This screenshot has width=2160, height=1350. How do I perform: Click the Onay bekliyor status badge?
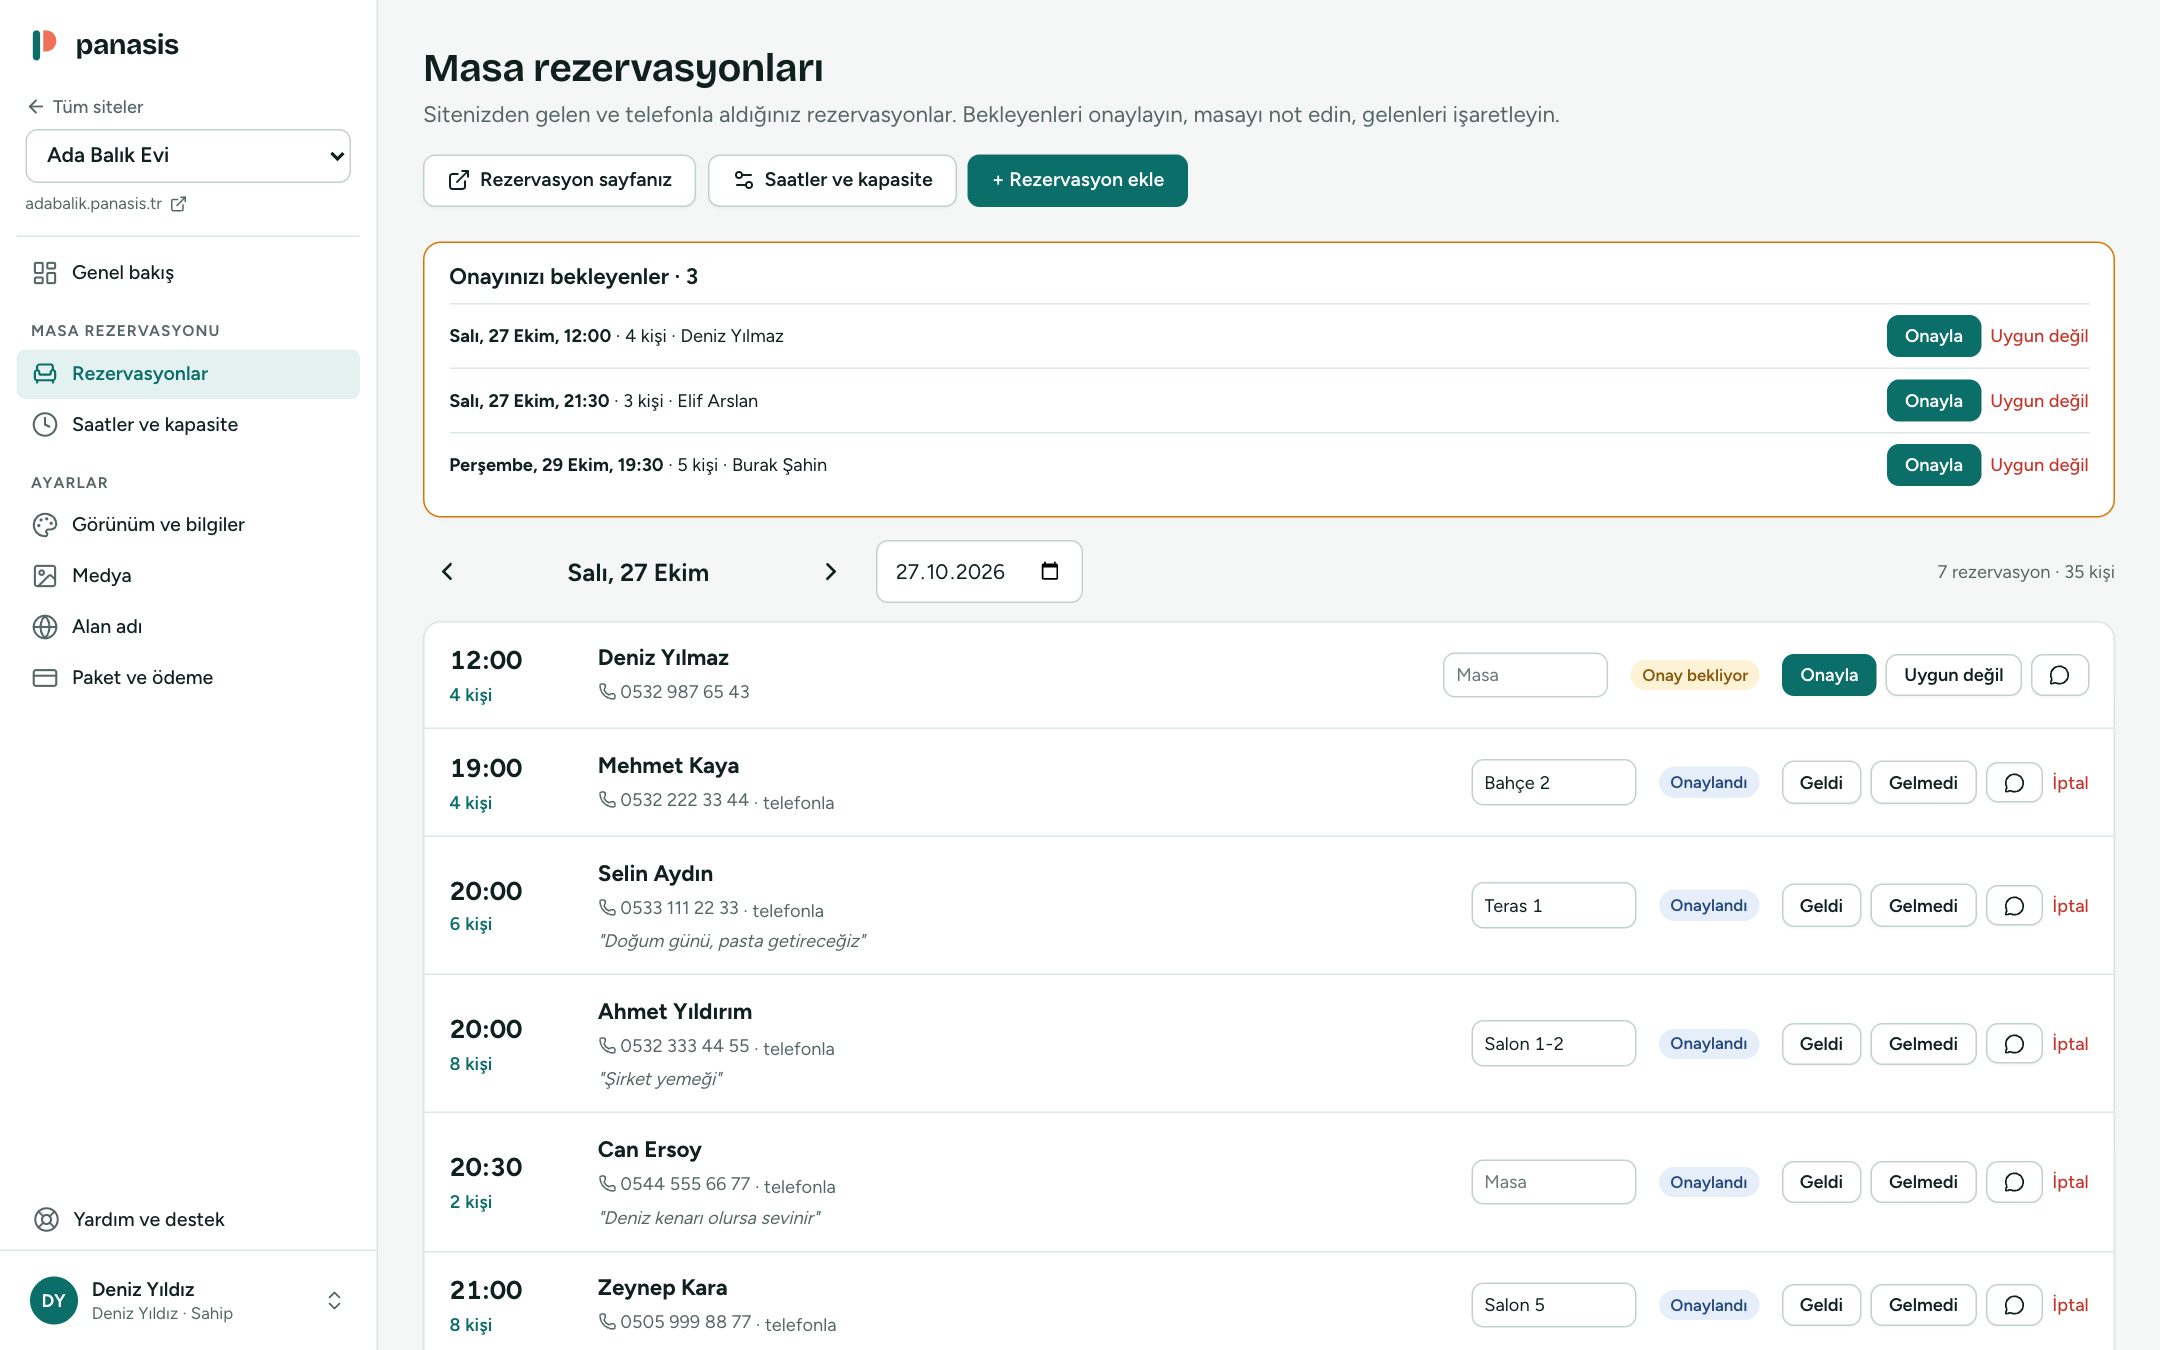click(x=1694, y=675)
